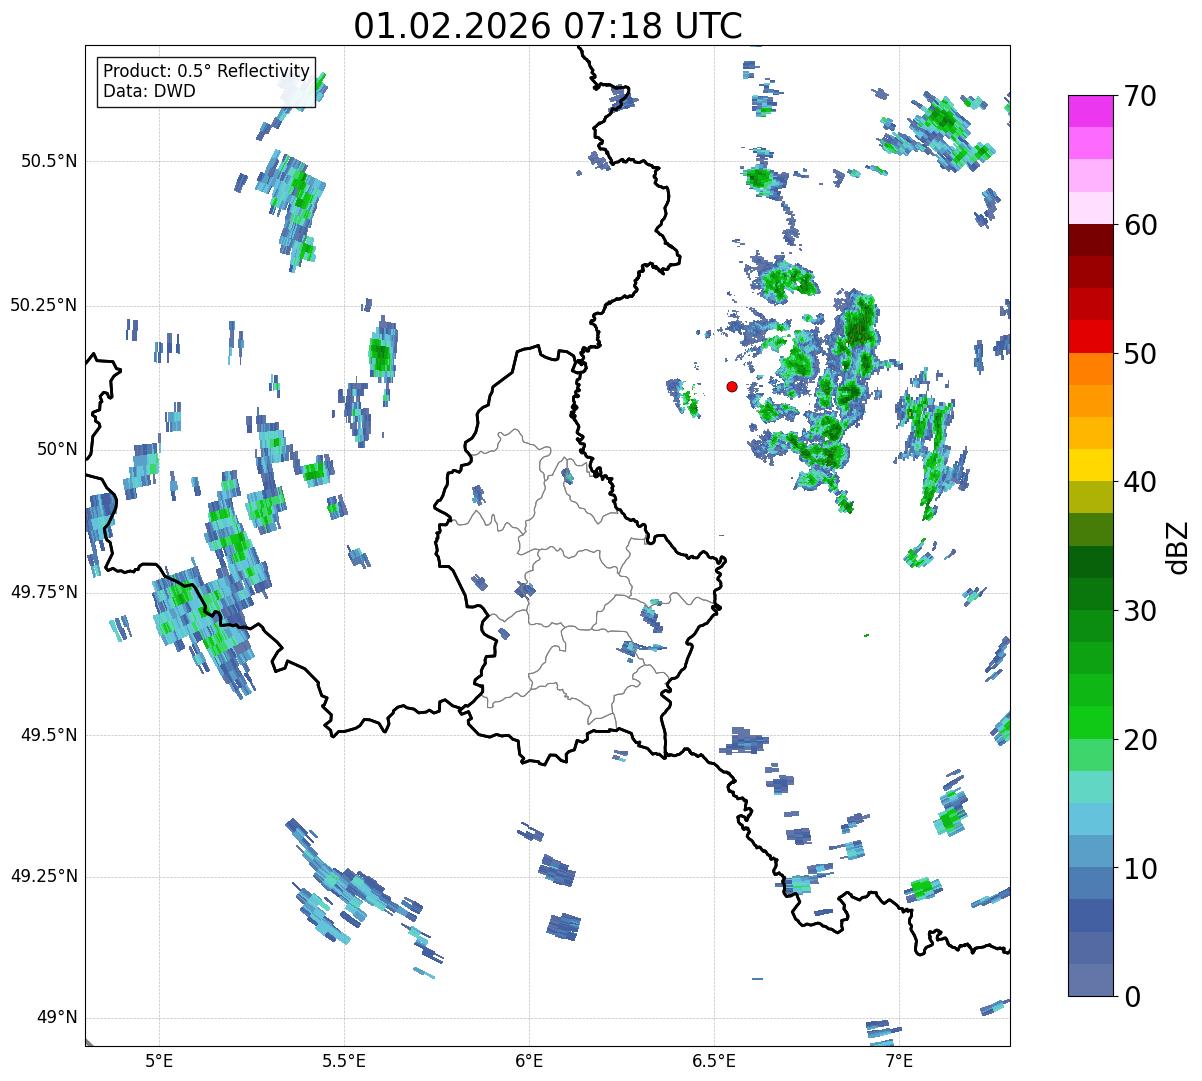Image resolution: width=1202 pixels, height=1081 pixels.
Task: Click the red station marker dot
Action: click(732, 386)
